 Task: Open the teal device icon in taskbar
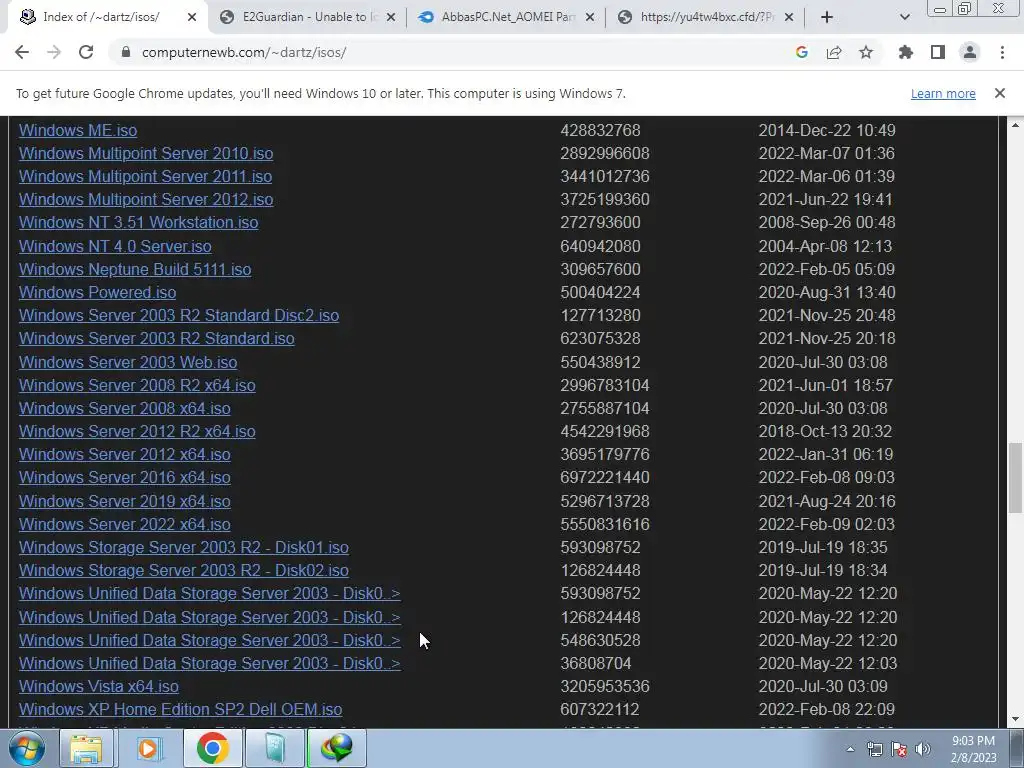(x=275, y=748)
